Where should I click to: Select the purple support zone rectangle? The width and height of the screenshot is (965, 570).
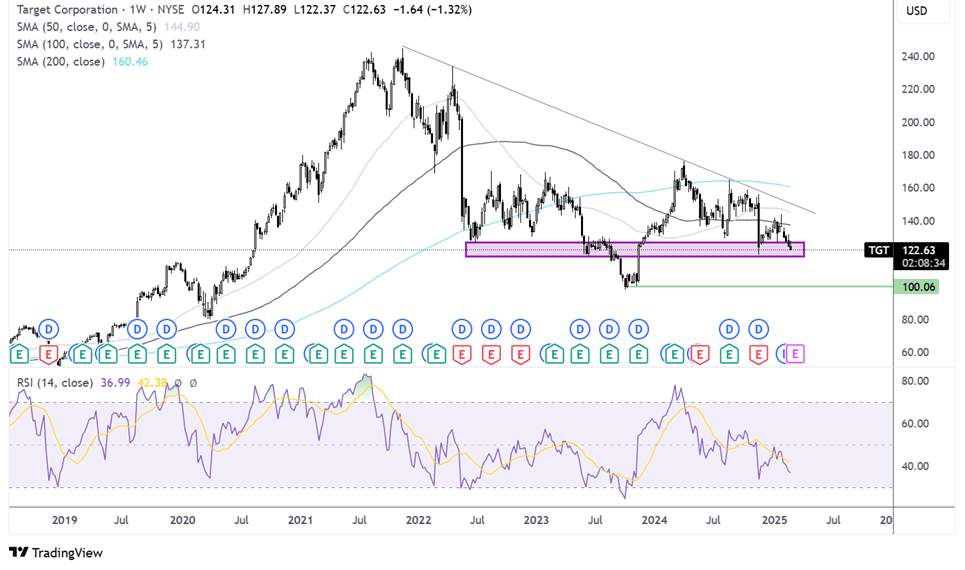[635, 249]
